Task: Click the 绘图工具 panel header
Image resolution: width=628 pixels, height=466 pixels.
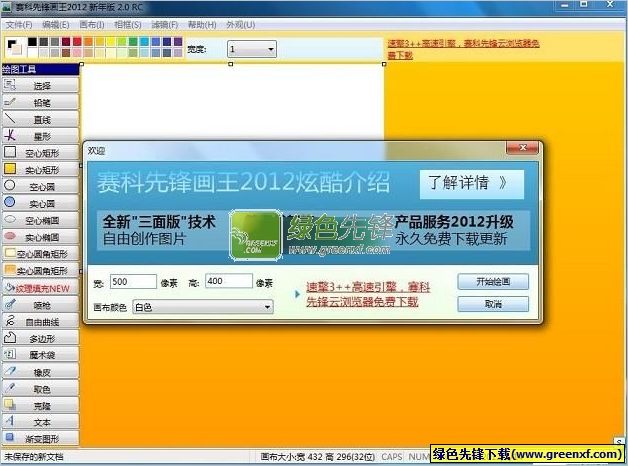Action: [40, 70]
